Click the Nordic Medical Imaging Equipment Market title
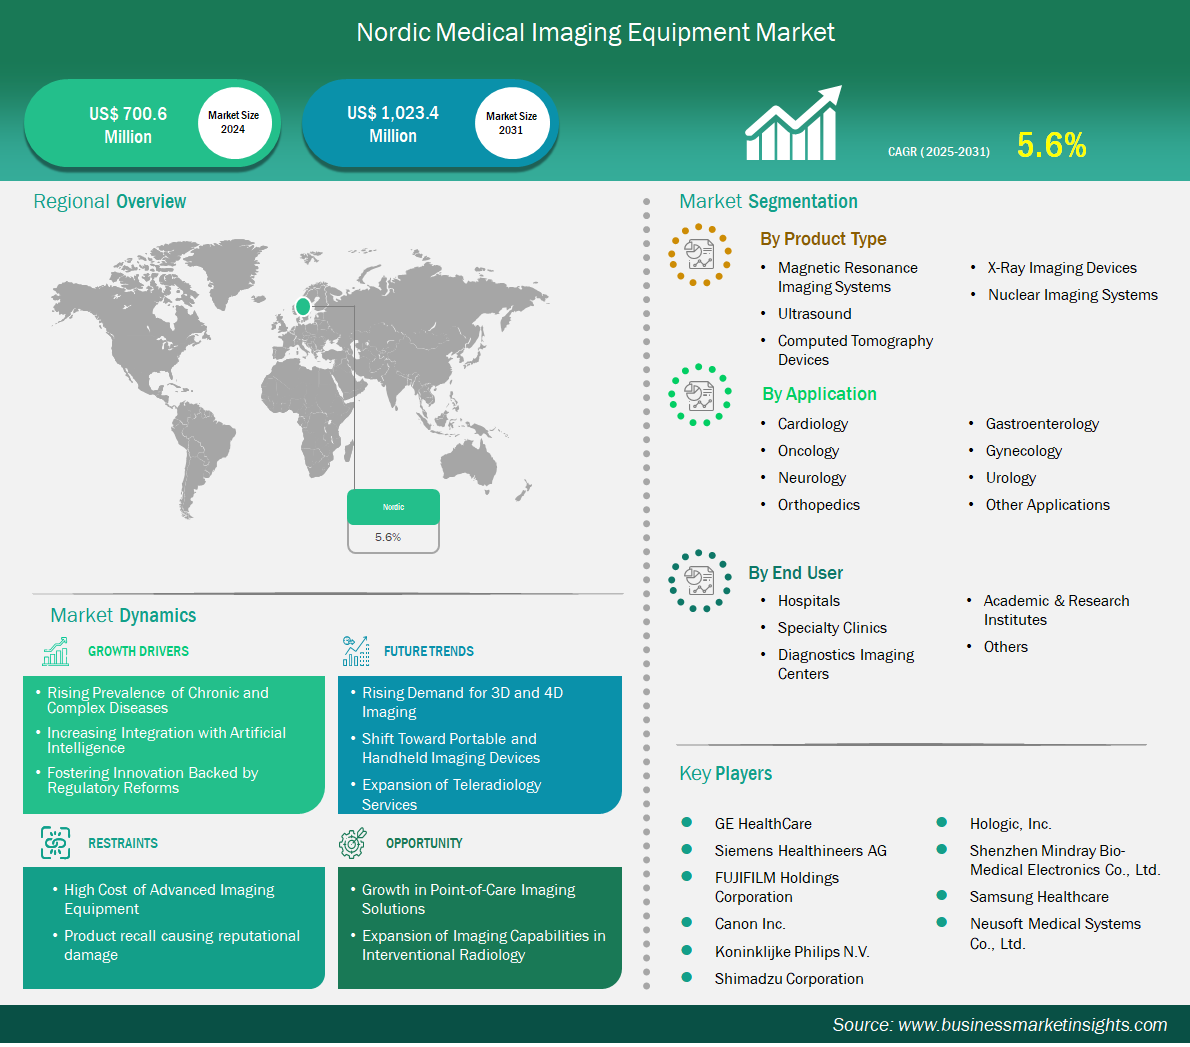This screenshot has height=1047, width=1190. pos(595,33)
